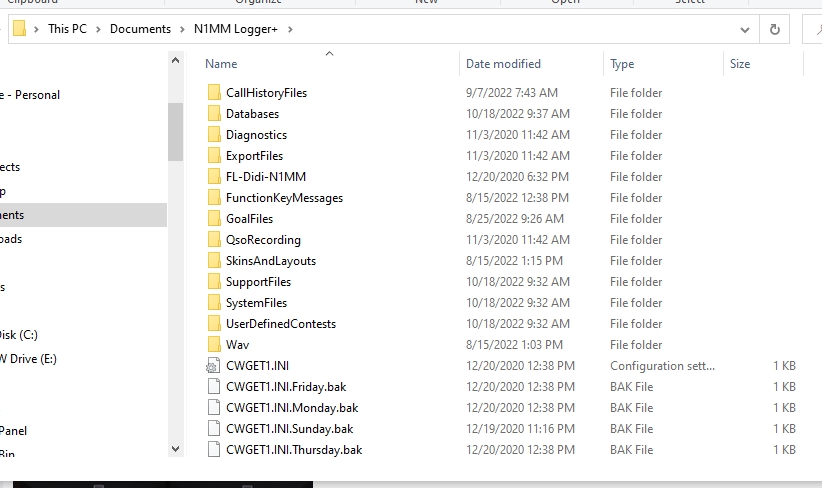This screenshot has height=488, width=822.
Task: Select the SkinsAndLayouts folder name
Action: click(x=271, y=261)
